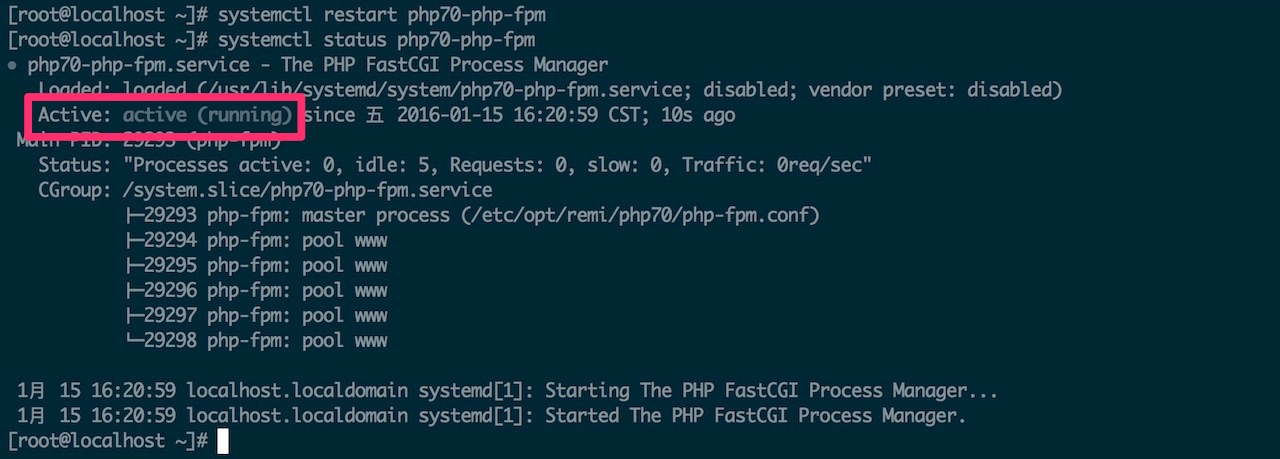Click the "Started The PHP FastCGI" log line
1280x459 pixels.
tap(492, 415)
